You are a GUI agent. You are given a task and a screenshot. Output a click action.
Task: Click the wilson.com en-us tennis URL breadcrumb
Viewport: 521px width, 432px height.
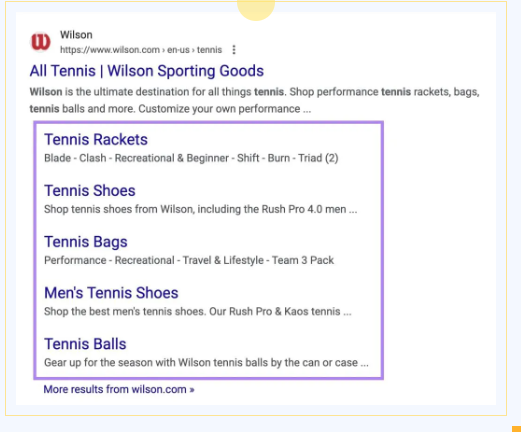[141, 50]
